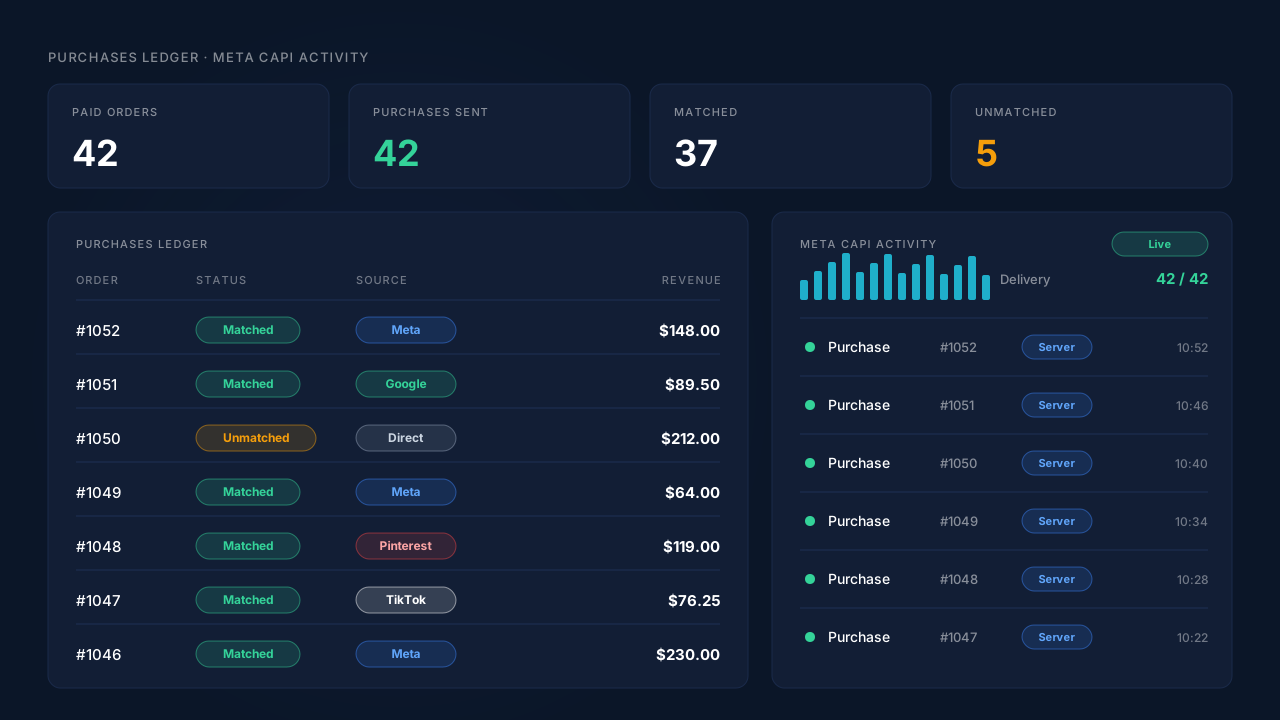This screenshot has height=720, width=1280.
Task: Click the $76.25 revenue value
Action: [694, 601]
